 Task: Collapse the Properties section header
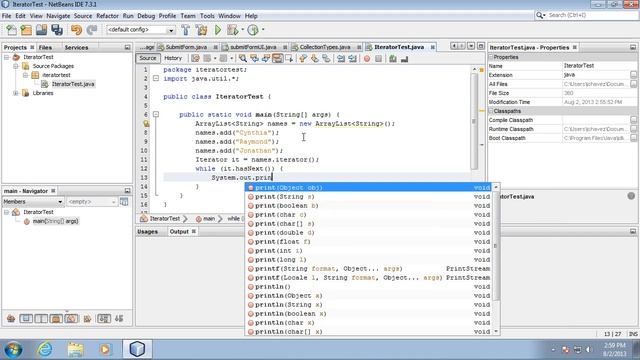pyautogui.click(x=491, y=57)
